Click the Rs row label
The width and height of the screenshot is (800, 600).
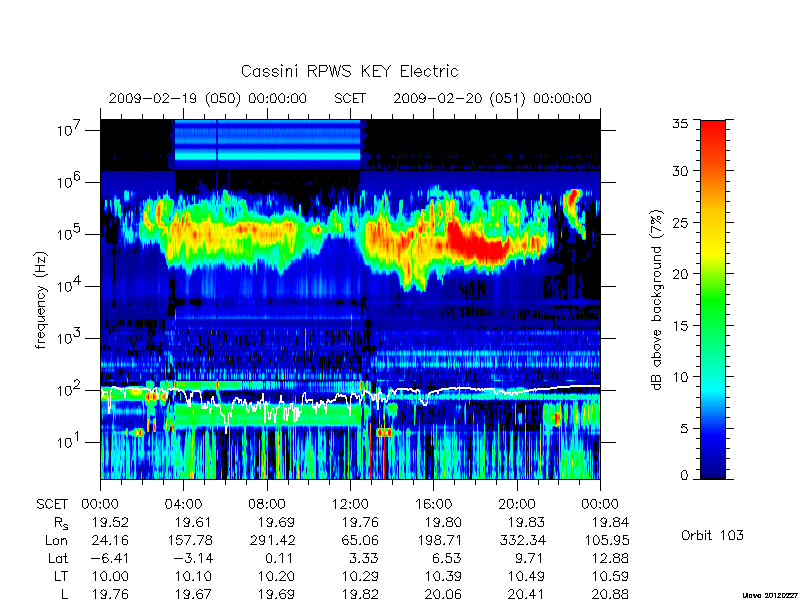tap(61, 523)
